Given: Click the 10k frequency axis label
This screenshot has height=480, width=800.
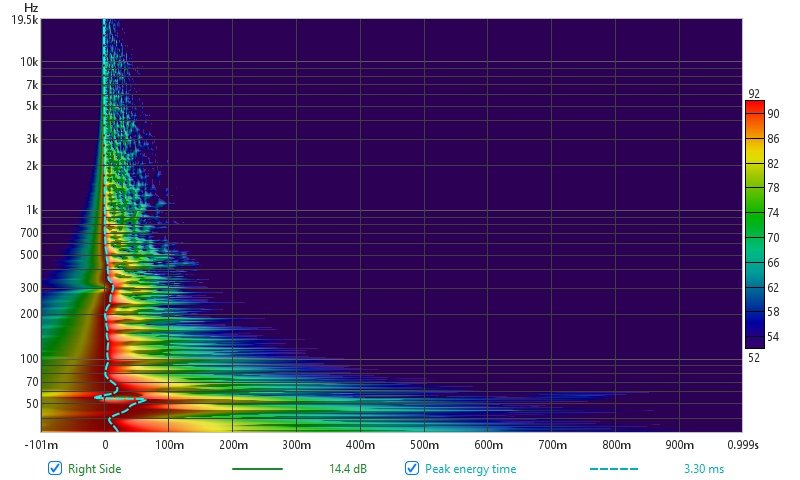Looking at the screenshot, I should pyautogui.click(x=29, y=62).
